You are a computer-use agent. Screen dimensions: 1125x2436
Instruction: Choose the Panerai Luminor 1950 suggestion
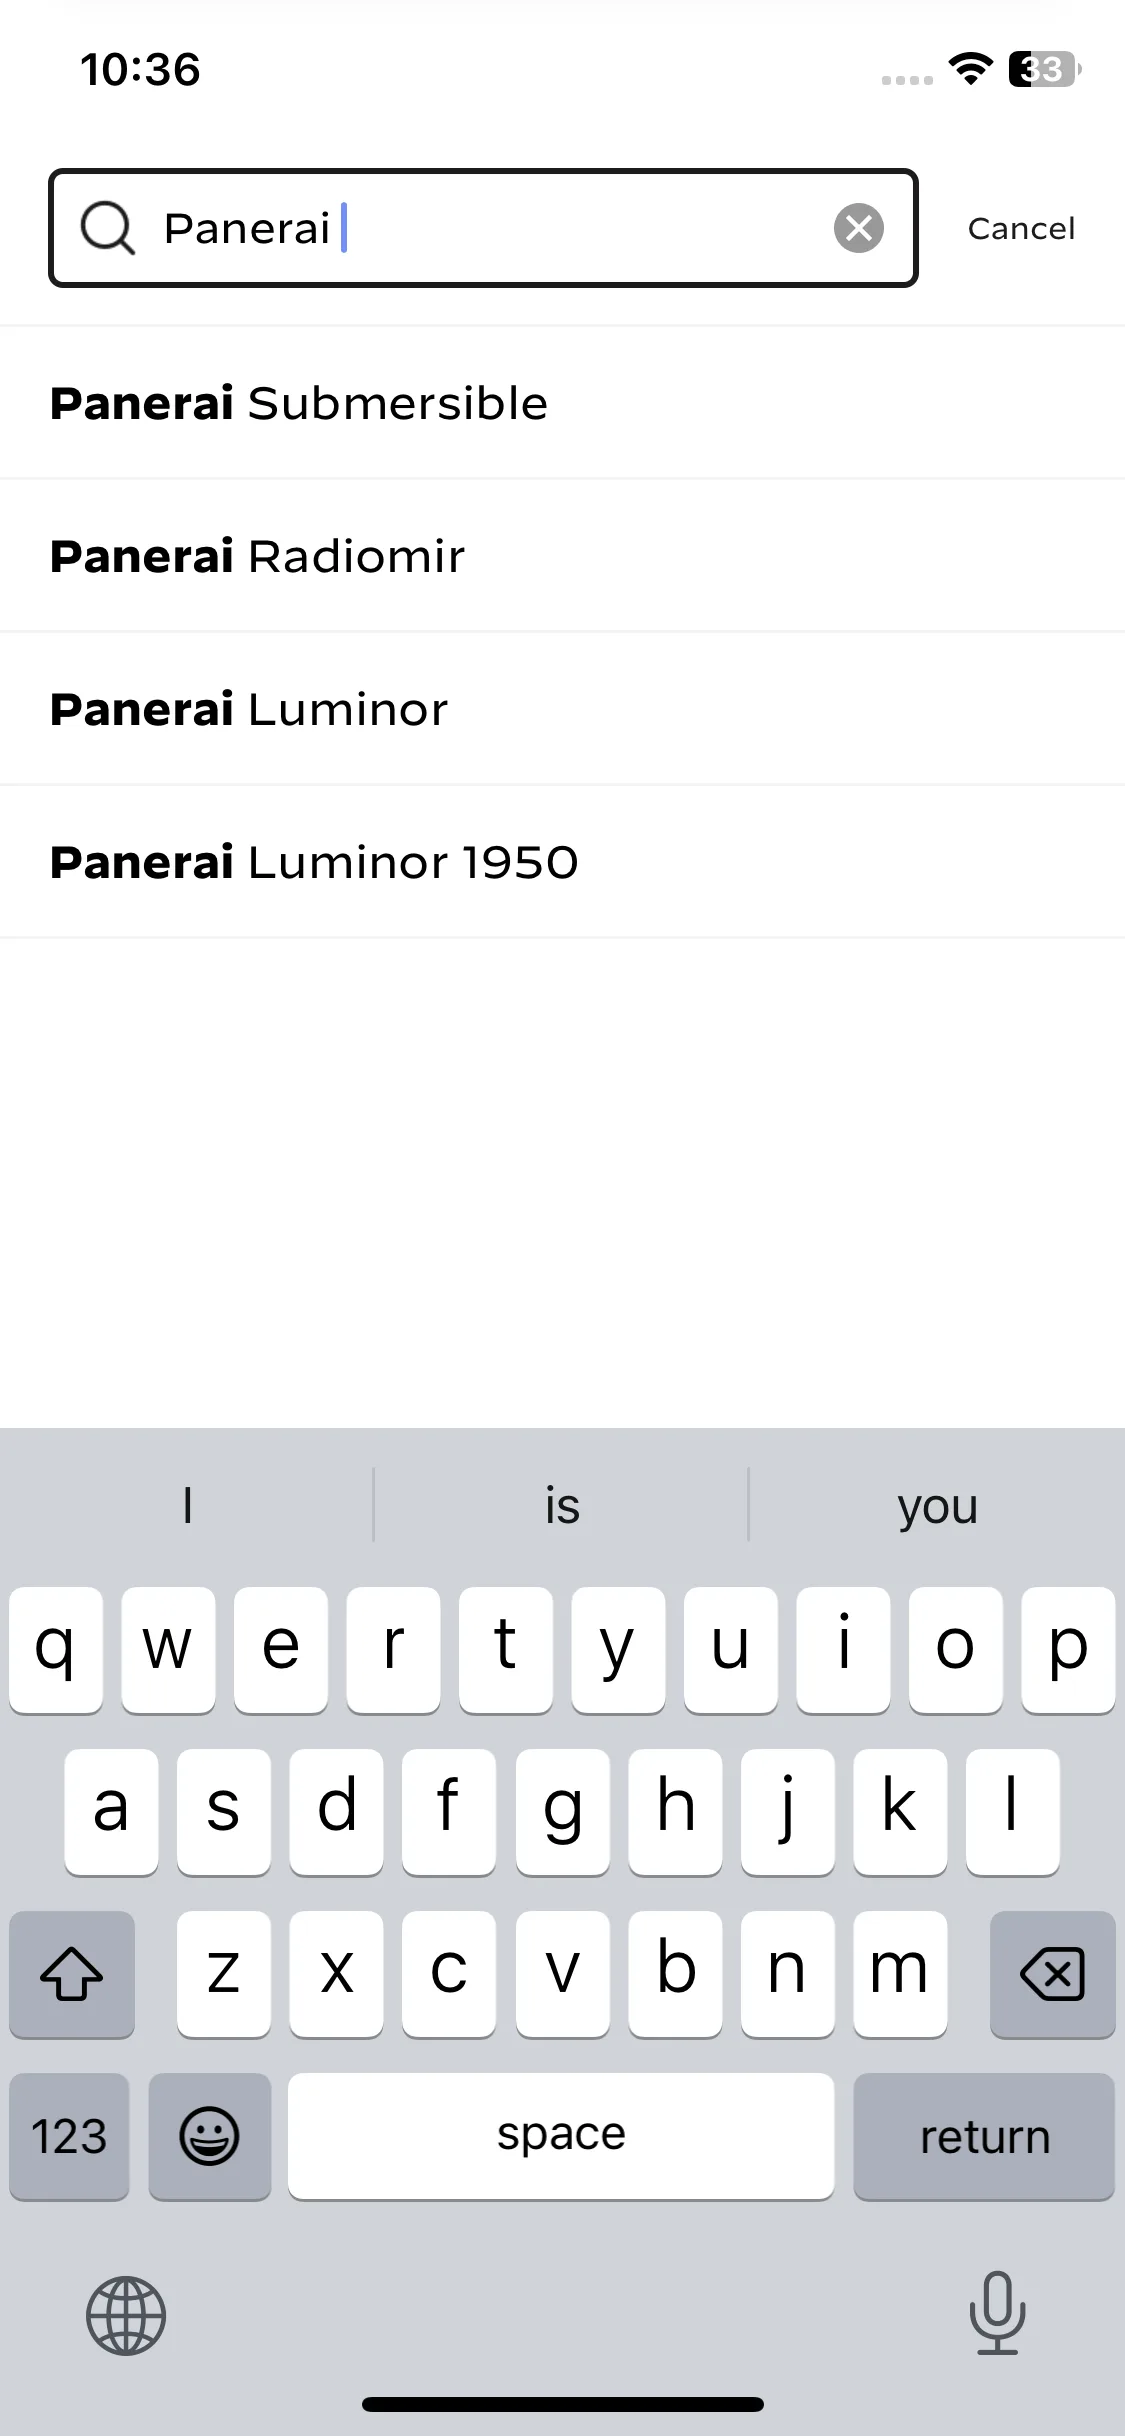point(562,862)
